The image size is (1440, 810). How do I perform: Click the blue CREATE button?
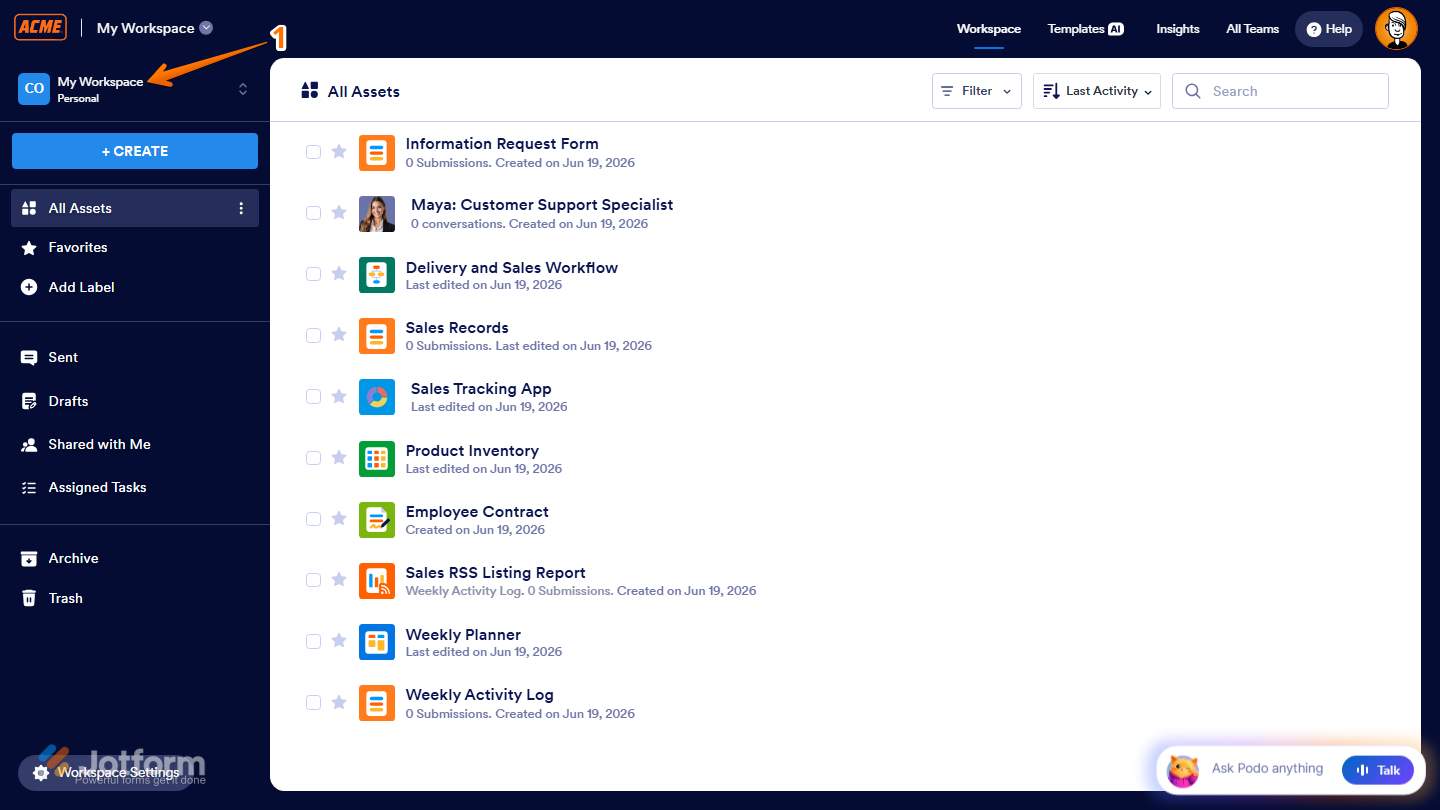point(135,151)
